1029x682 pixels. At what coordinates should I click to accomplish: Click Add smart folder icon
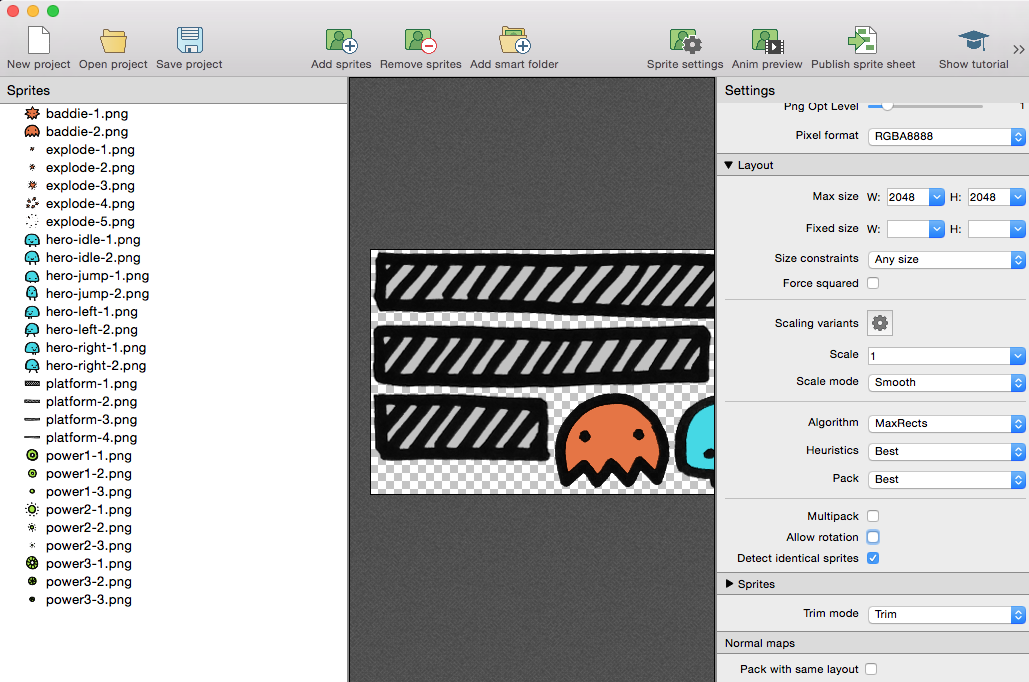(514, 40)
